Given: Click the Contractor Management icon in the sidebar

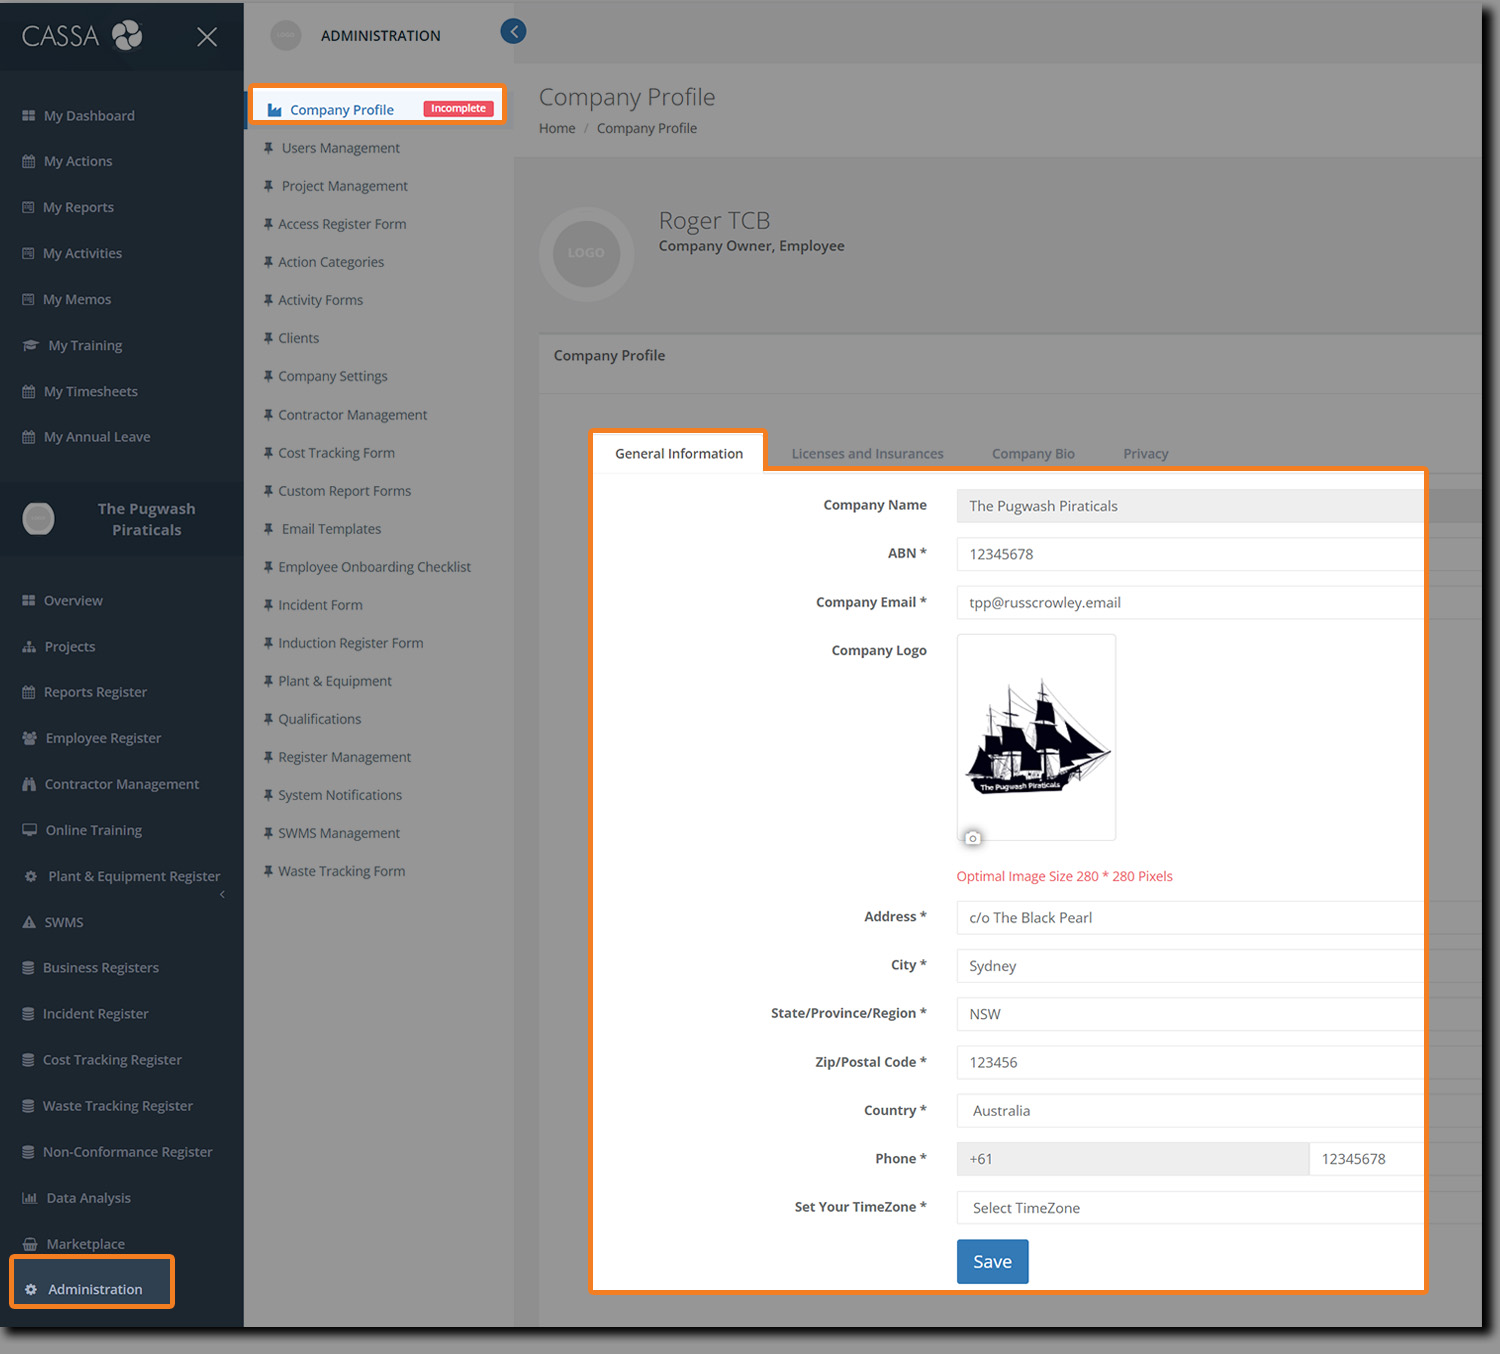Looking at the screenshot, I should [x=29, y=785].
